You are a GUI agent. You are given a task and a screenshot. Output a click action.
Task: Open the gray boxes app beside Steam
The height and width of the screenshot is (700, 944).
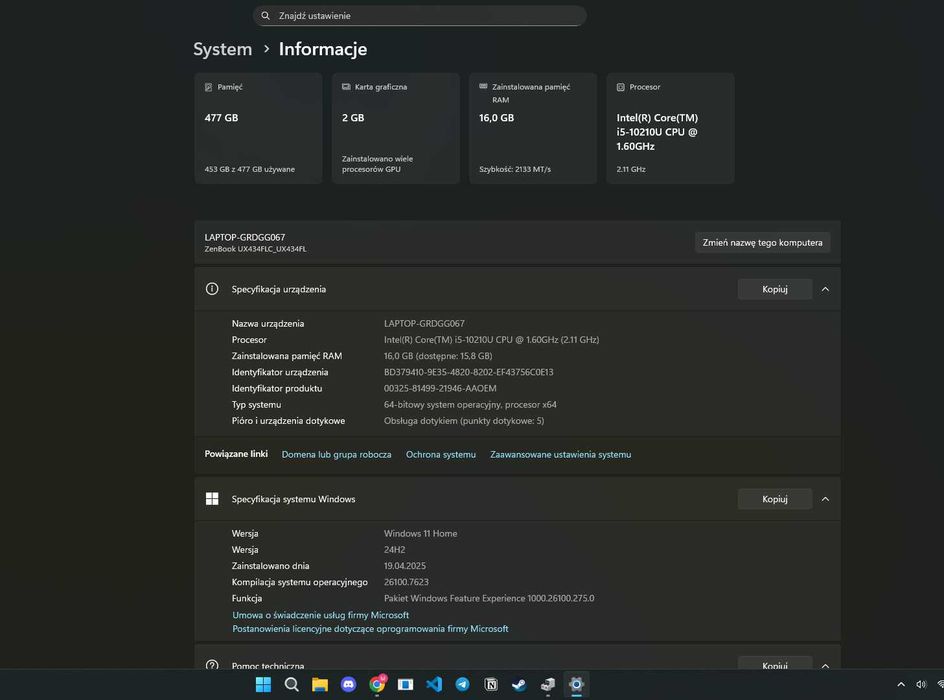[548, 684]
